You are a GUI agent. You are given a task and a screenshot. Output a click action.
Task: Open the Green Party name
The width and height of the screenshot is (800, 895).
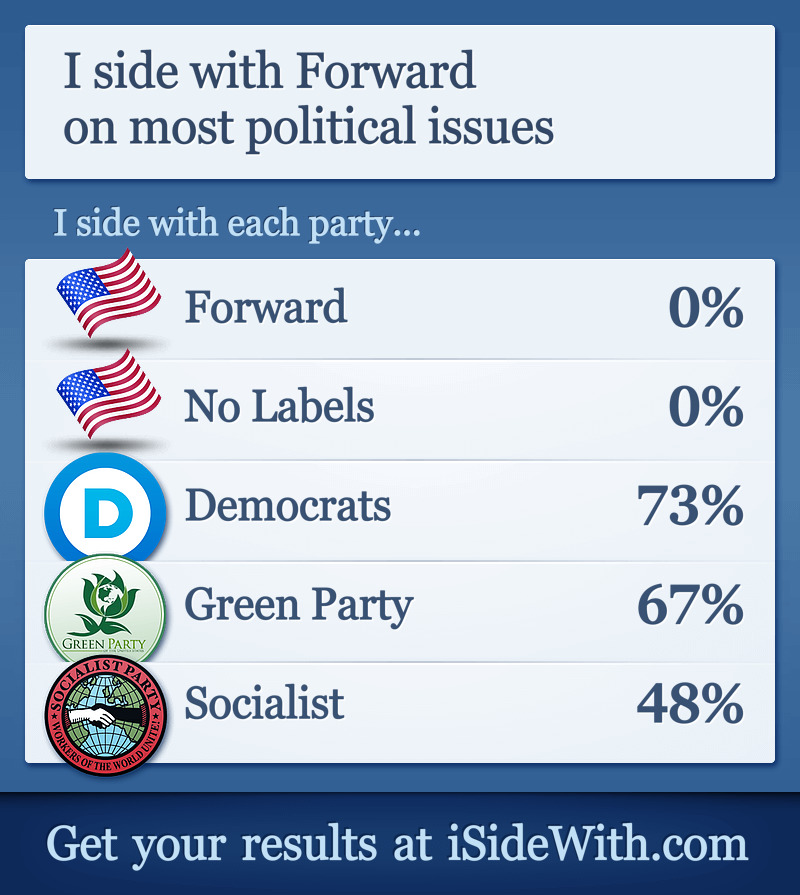pyautogui.click(x=298, y=605)
